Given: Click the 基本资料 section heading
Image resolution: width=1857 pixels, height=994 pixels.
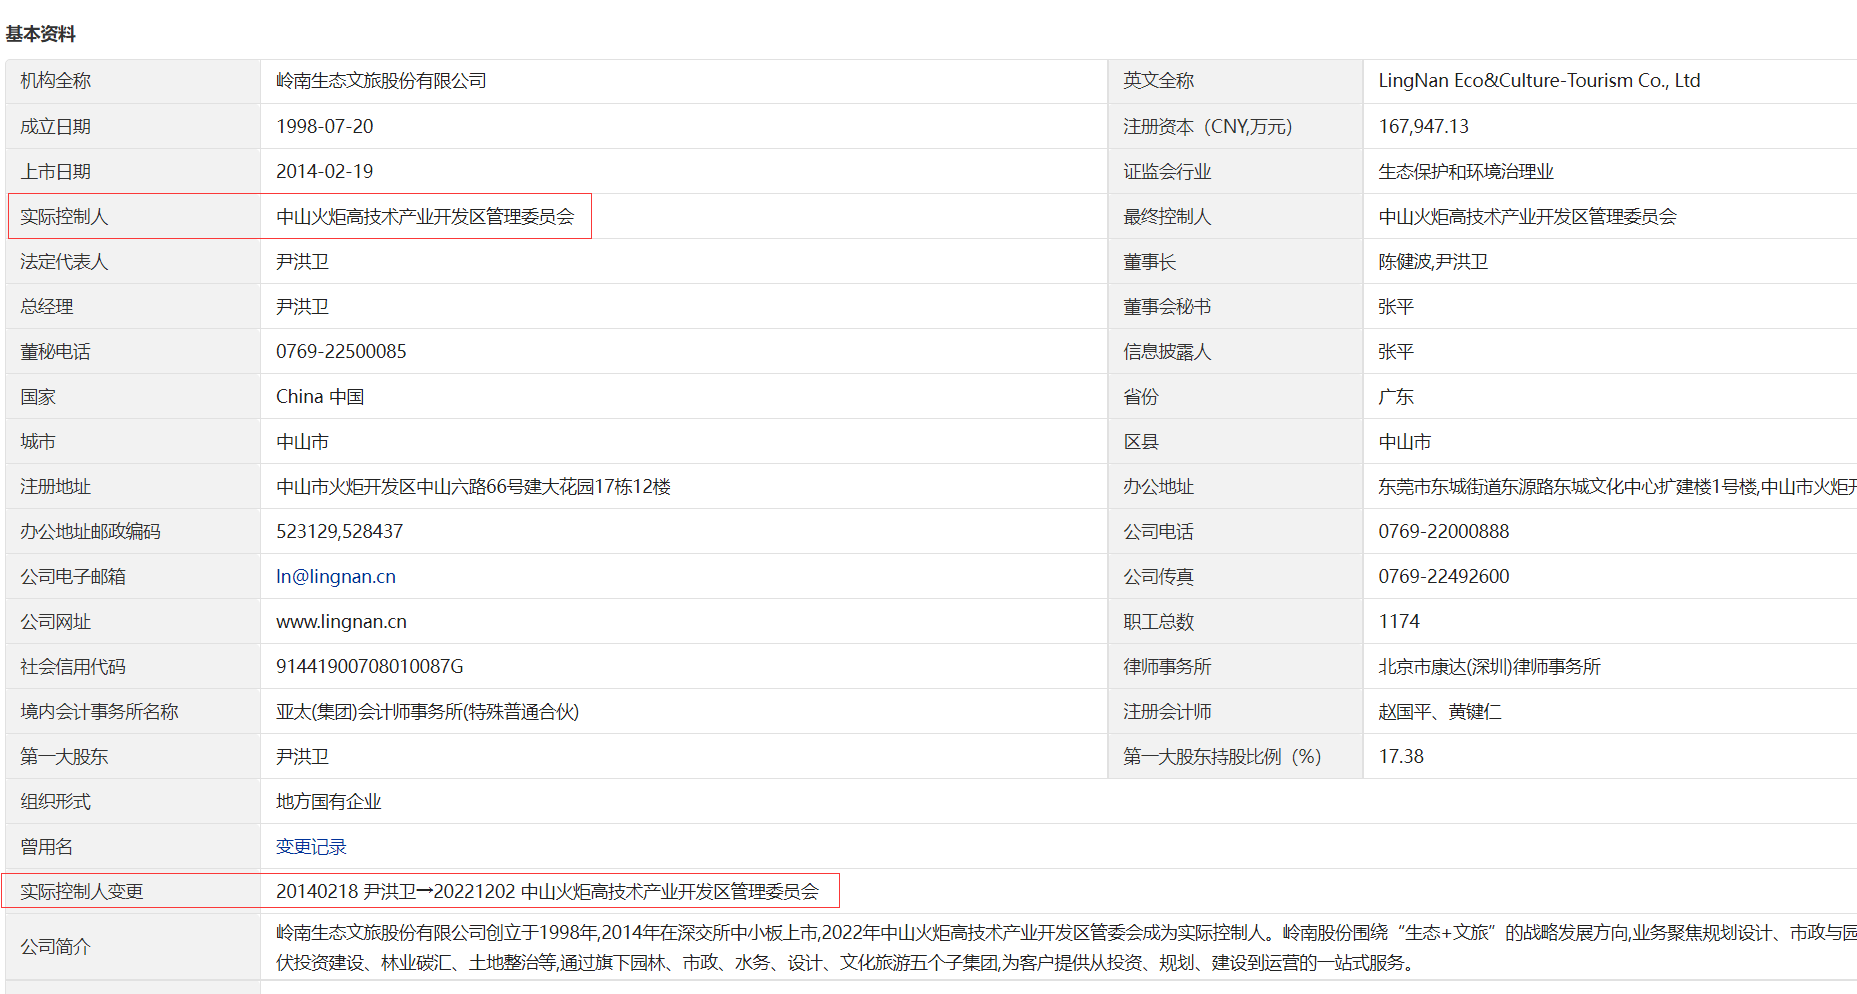Looking at the screenshot, I should click(40, 34).
